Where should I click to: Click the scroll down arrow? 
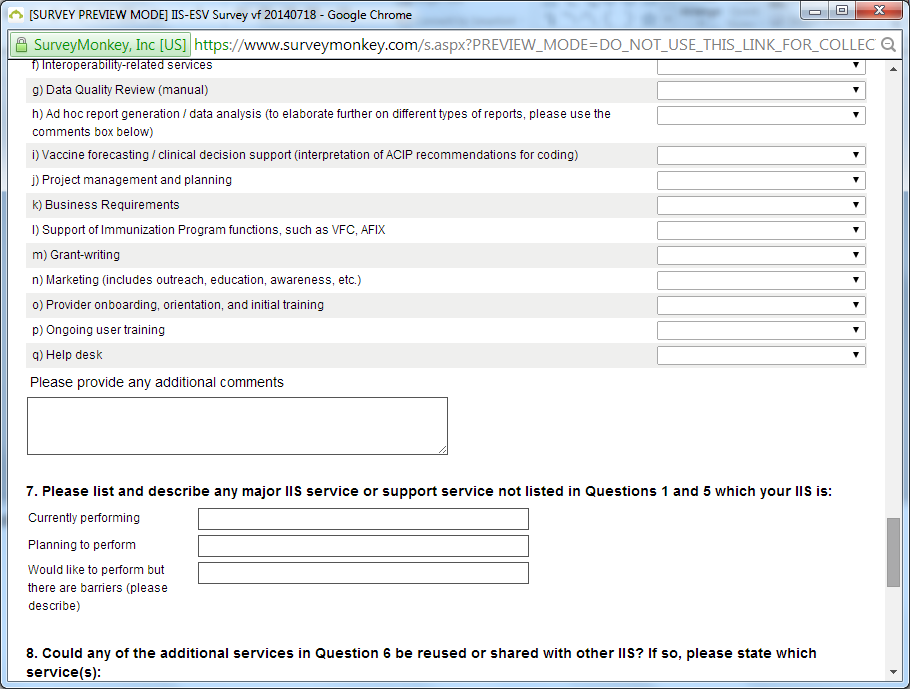pos(893,672)
